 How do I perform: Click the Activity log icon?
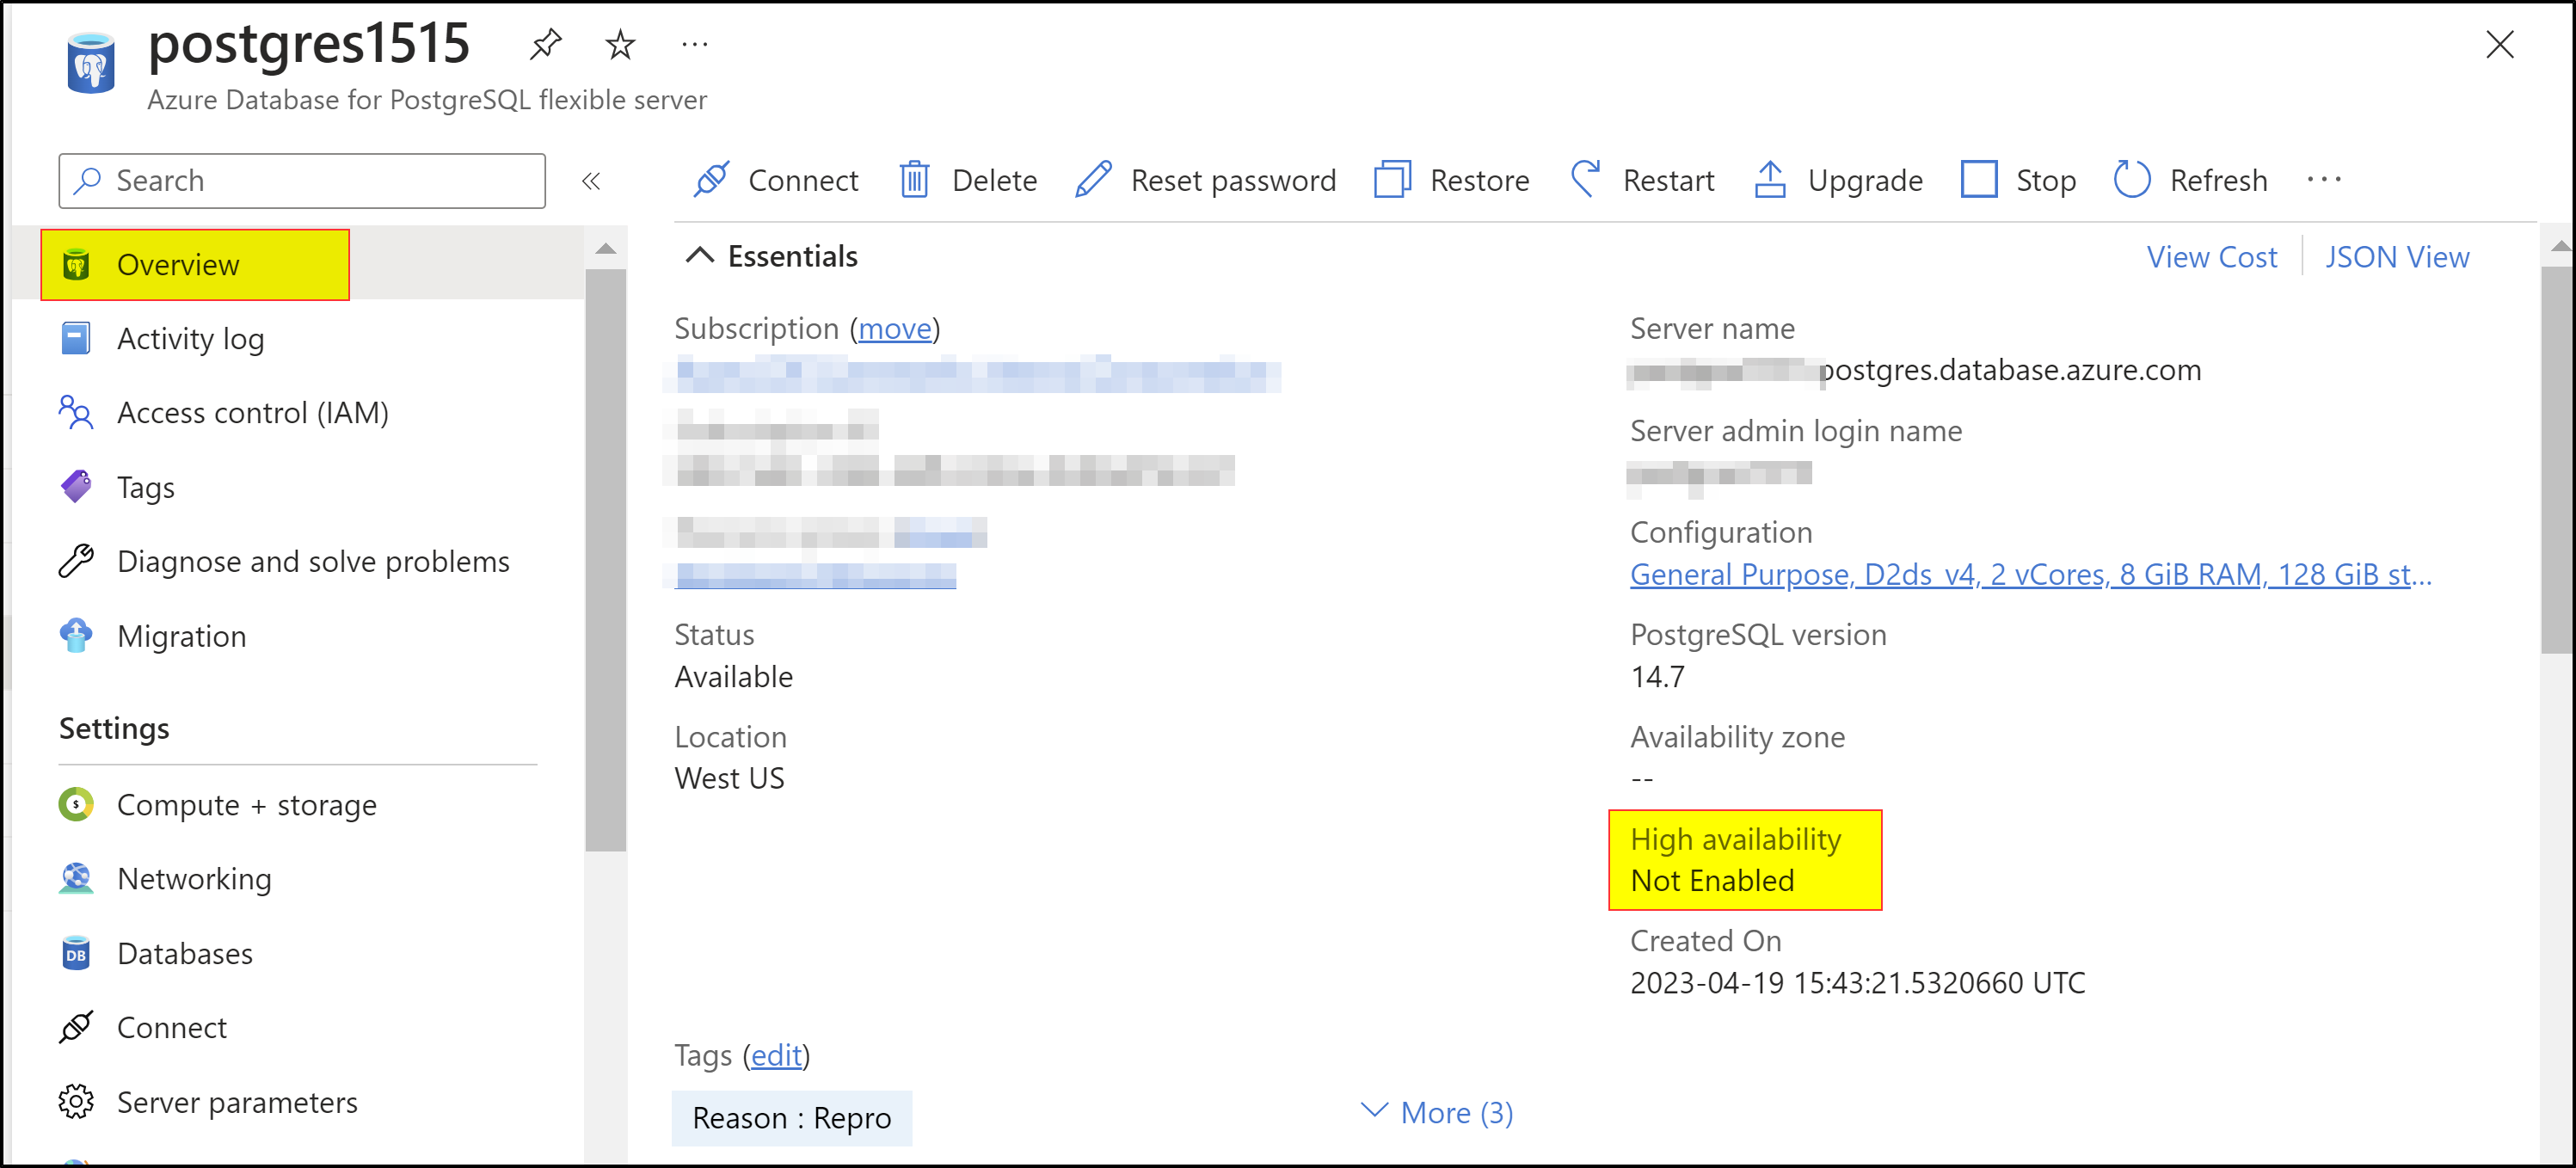tap(76, 339)
